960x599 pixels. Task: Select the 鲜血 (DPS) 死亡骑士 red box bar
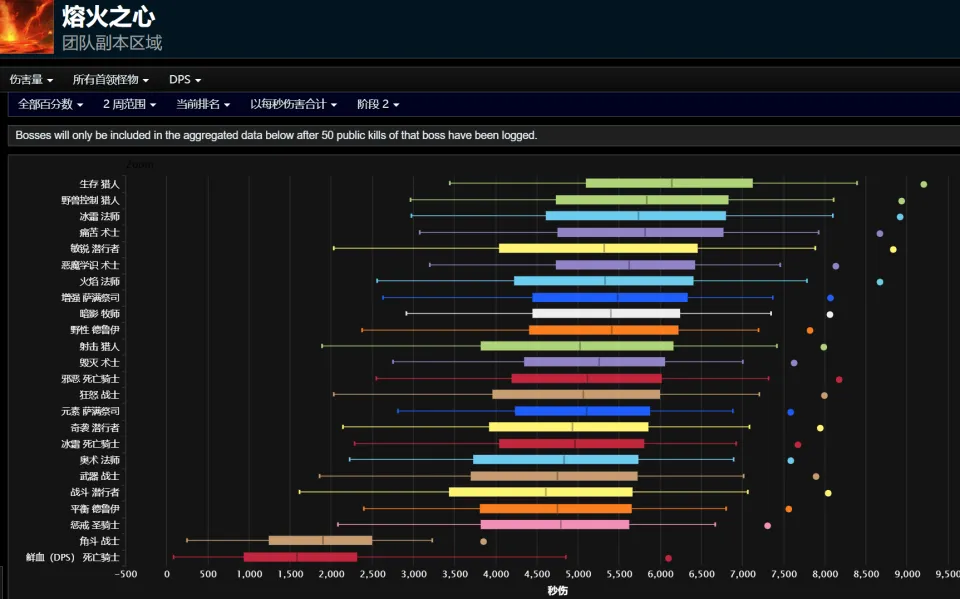[300, 557]
